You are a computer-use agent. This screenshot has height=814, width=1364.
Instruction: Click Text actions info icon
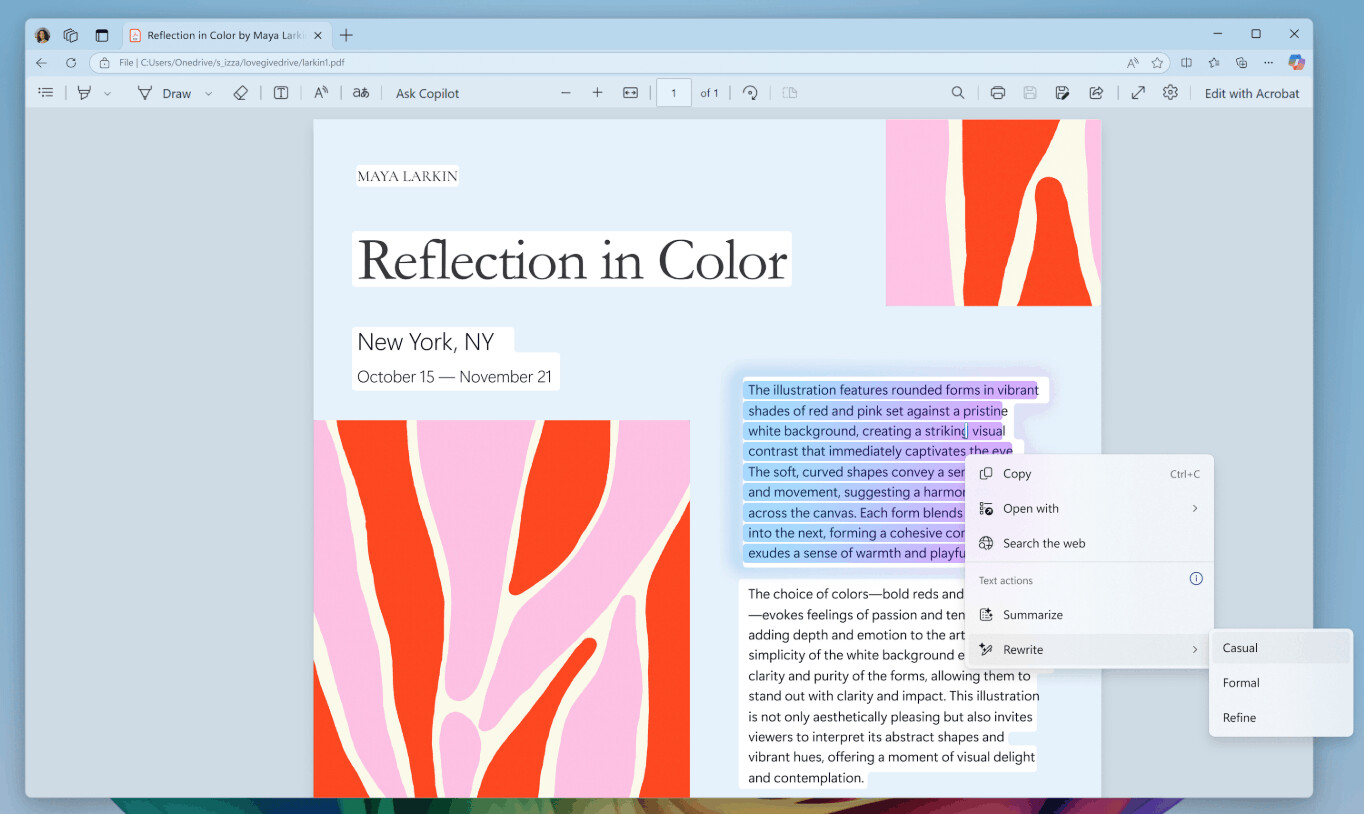[1196, 579]
